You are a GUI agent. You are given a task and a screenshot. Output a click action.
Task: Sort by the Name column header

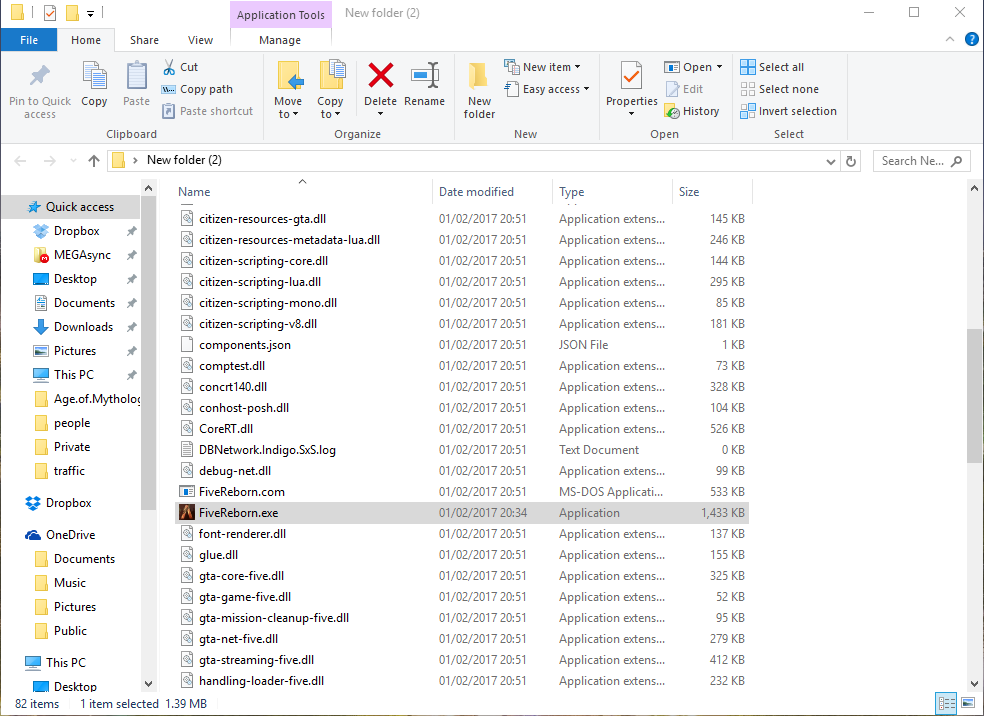point(302,192)
